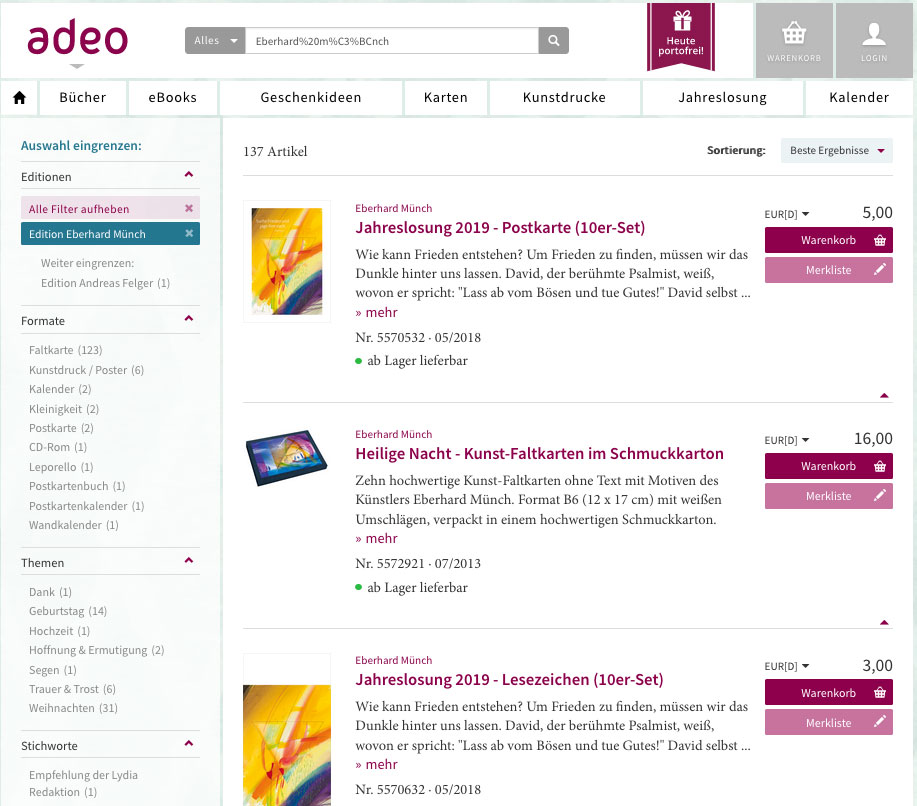Filter by Empfehlung der Lydia Redaktion (1)
The image size is (917, 806).
click(83, 783)
